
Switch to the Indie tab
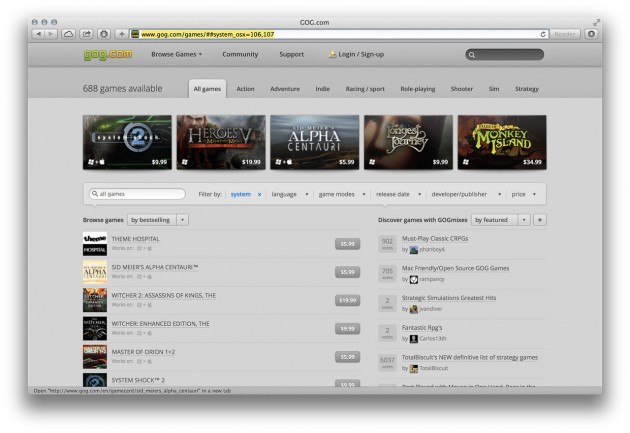coord(323,89)
